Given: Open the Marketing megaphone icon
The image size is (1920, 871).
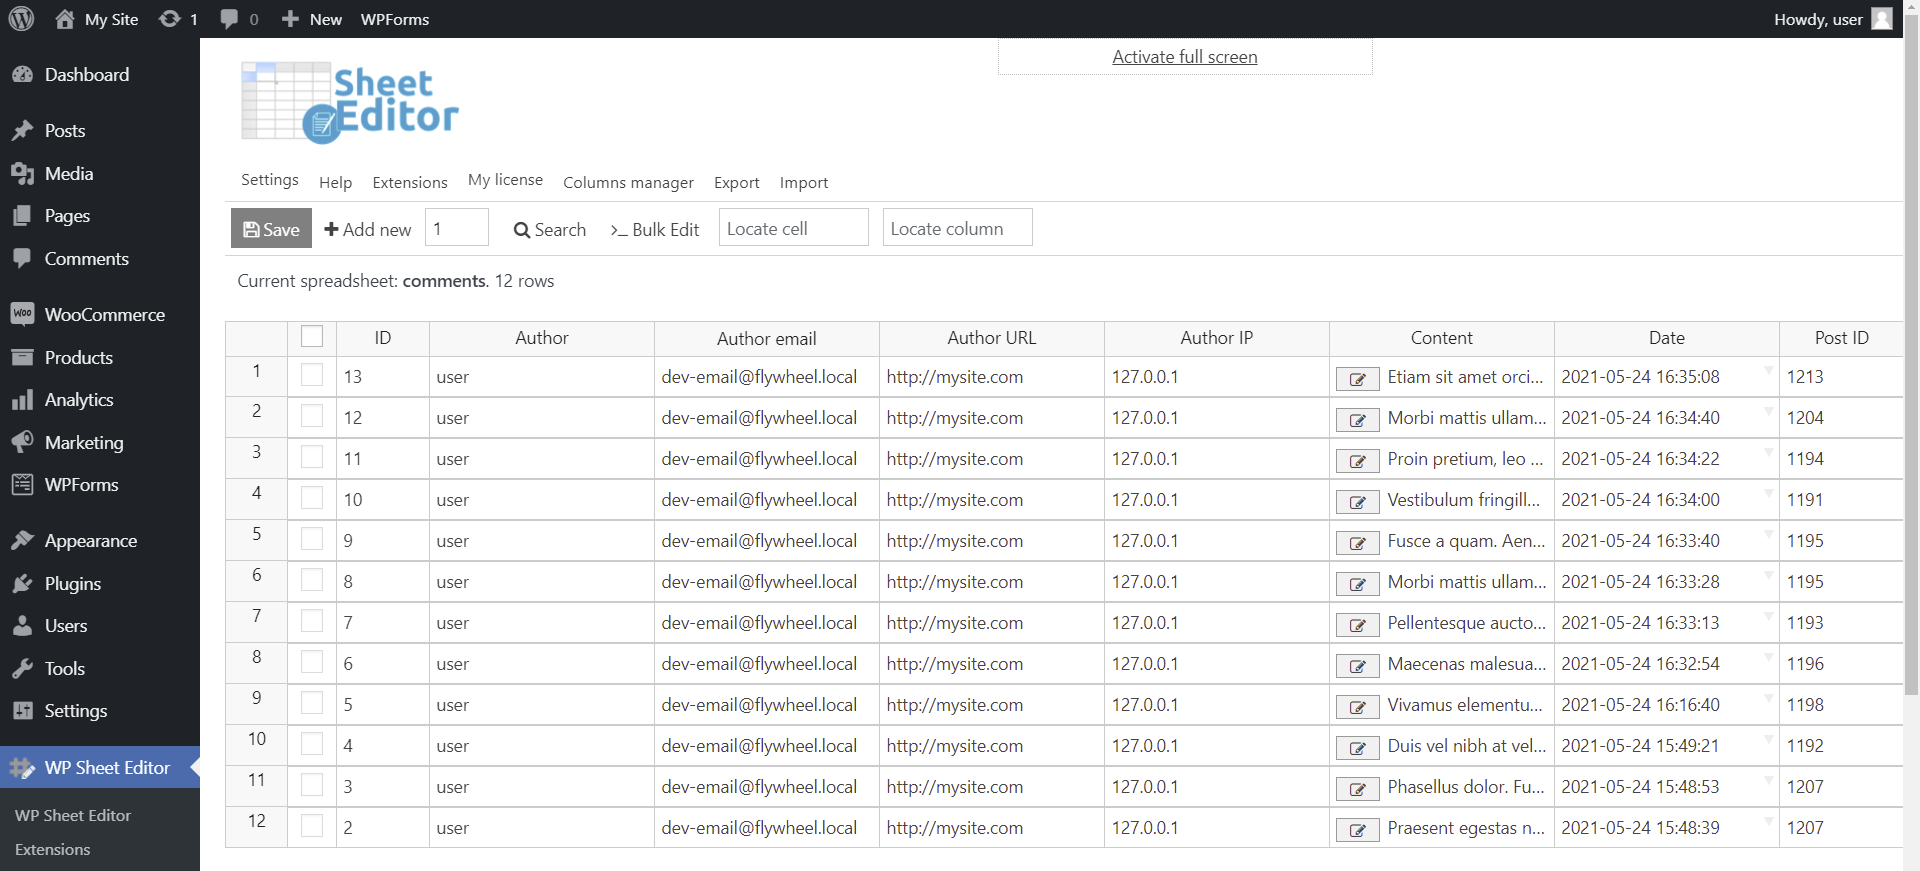Looking at the screenshot, I should (x=22, y=443).
